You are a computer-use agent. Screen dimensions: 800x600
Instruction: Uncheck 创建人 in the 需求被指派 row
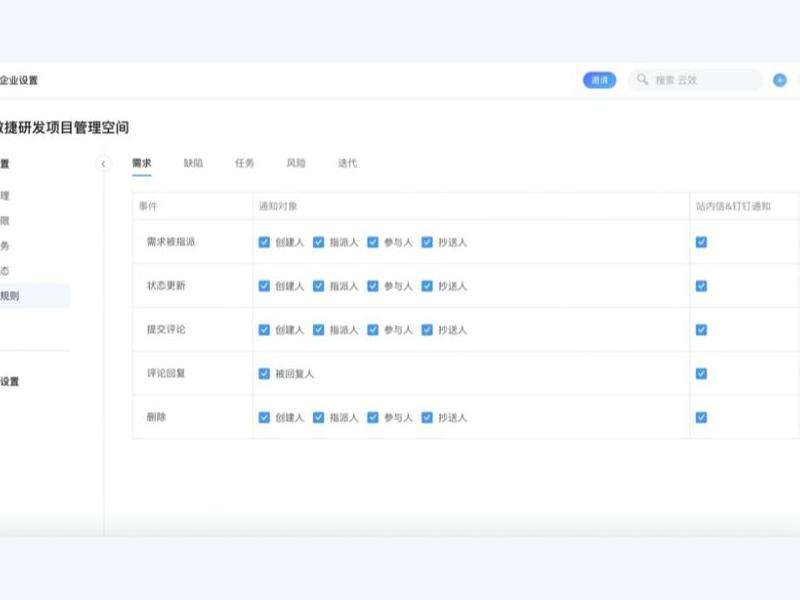click(262, 240)
